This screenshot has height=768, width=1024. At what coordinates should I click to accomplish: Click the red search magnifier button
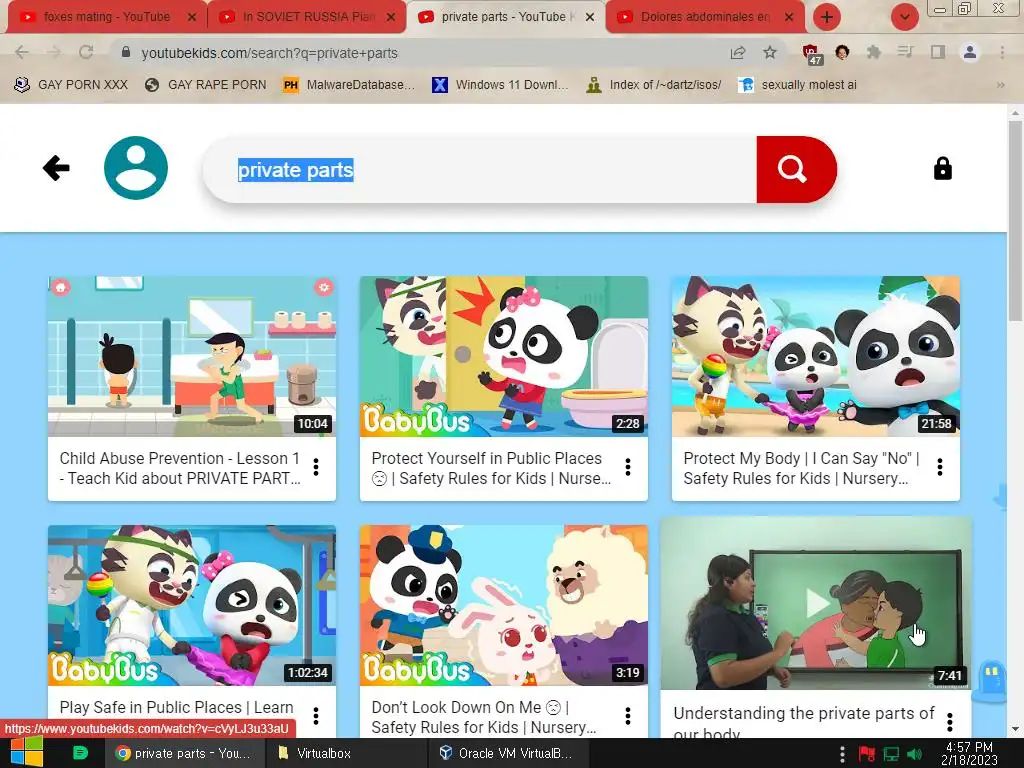point(796,170)
